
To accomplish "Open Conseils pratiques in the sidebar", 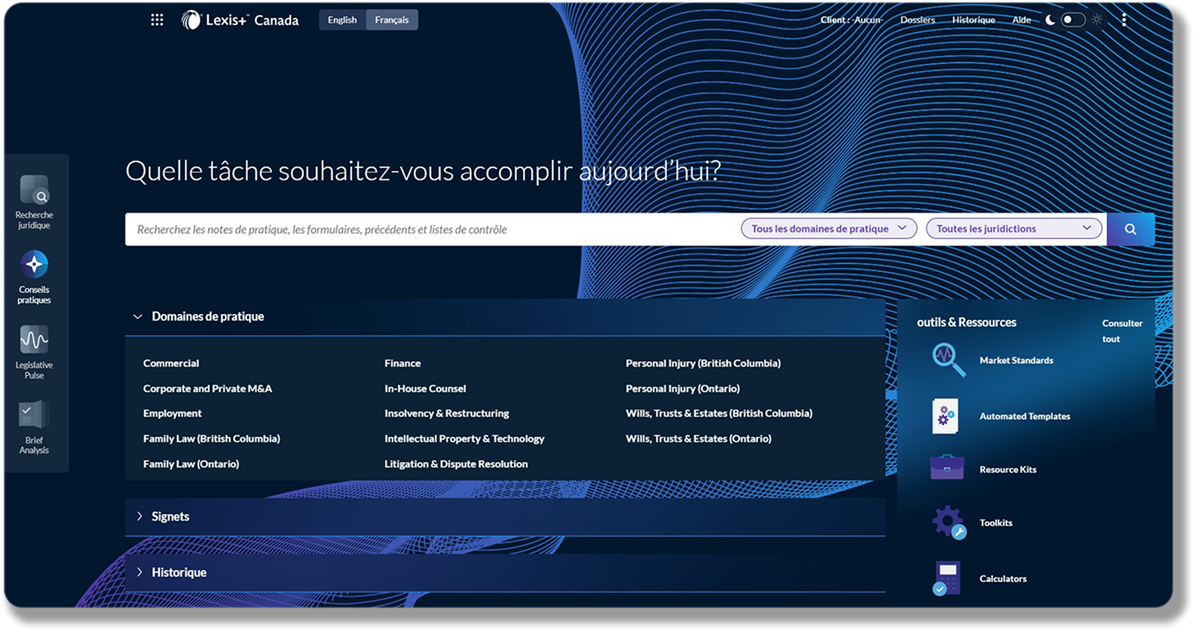I will [x=34, y=265].
